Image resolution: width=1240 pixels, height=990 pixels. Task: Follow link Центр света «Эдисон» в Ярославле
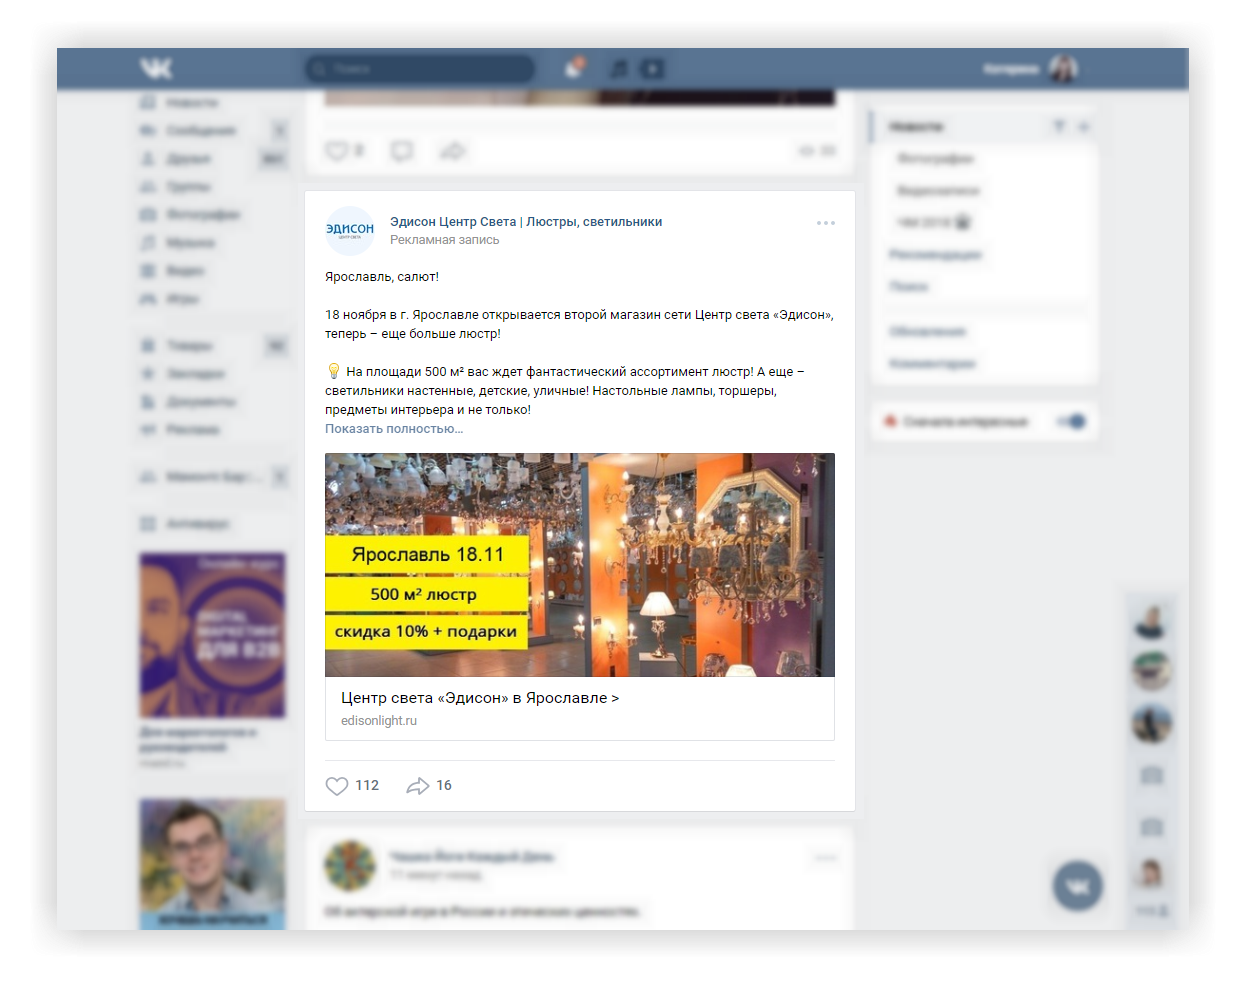(x=480, y=698)
